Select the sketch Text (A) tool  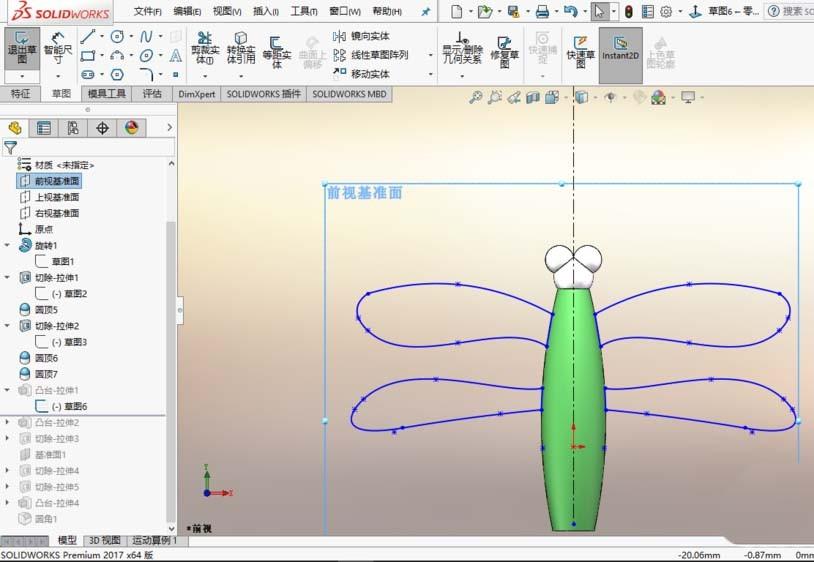point(175,56)
